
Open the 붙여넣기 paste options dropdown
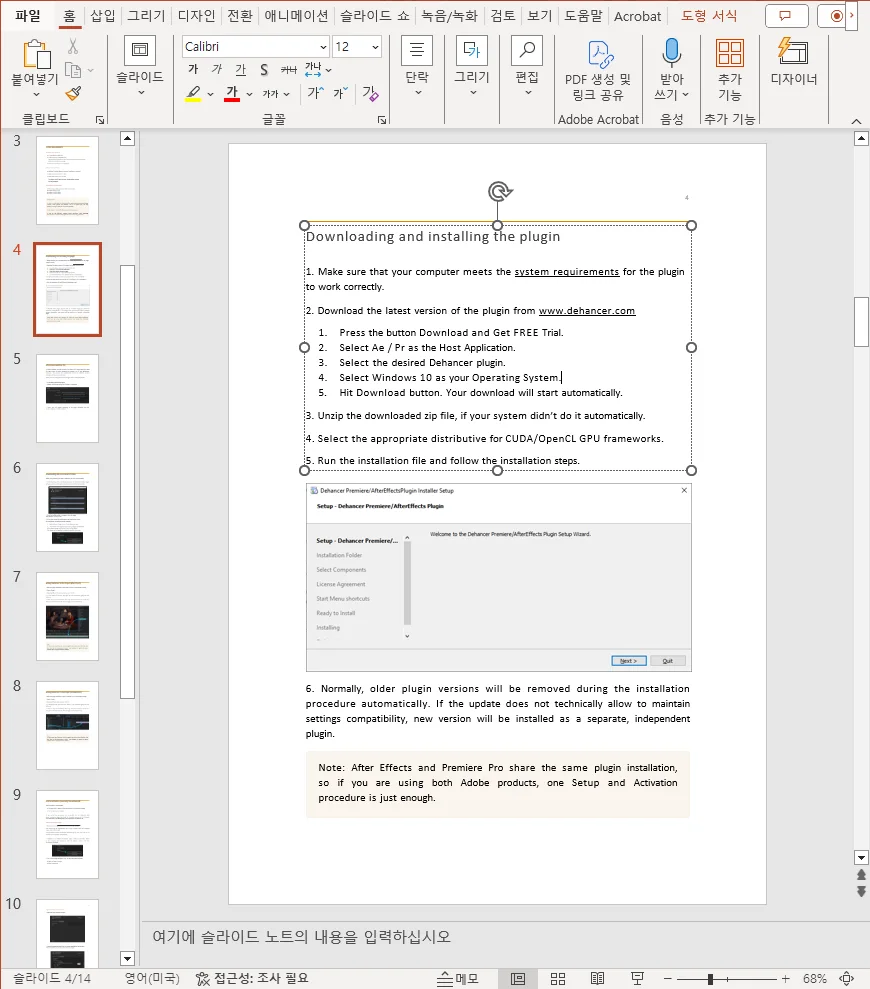pos(37,92)
